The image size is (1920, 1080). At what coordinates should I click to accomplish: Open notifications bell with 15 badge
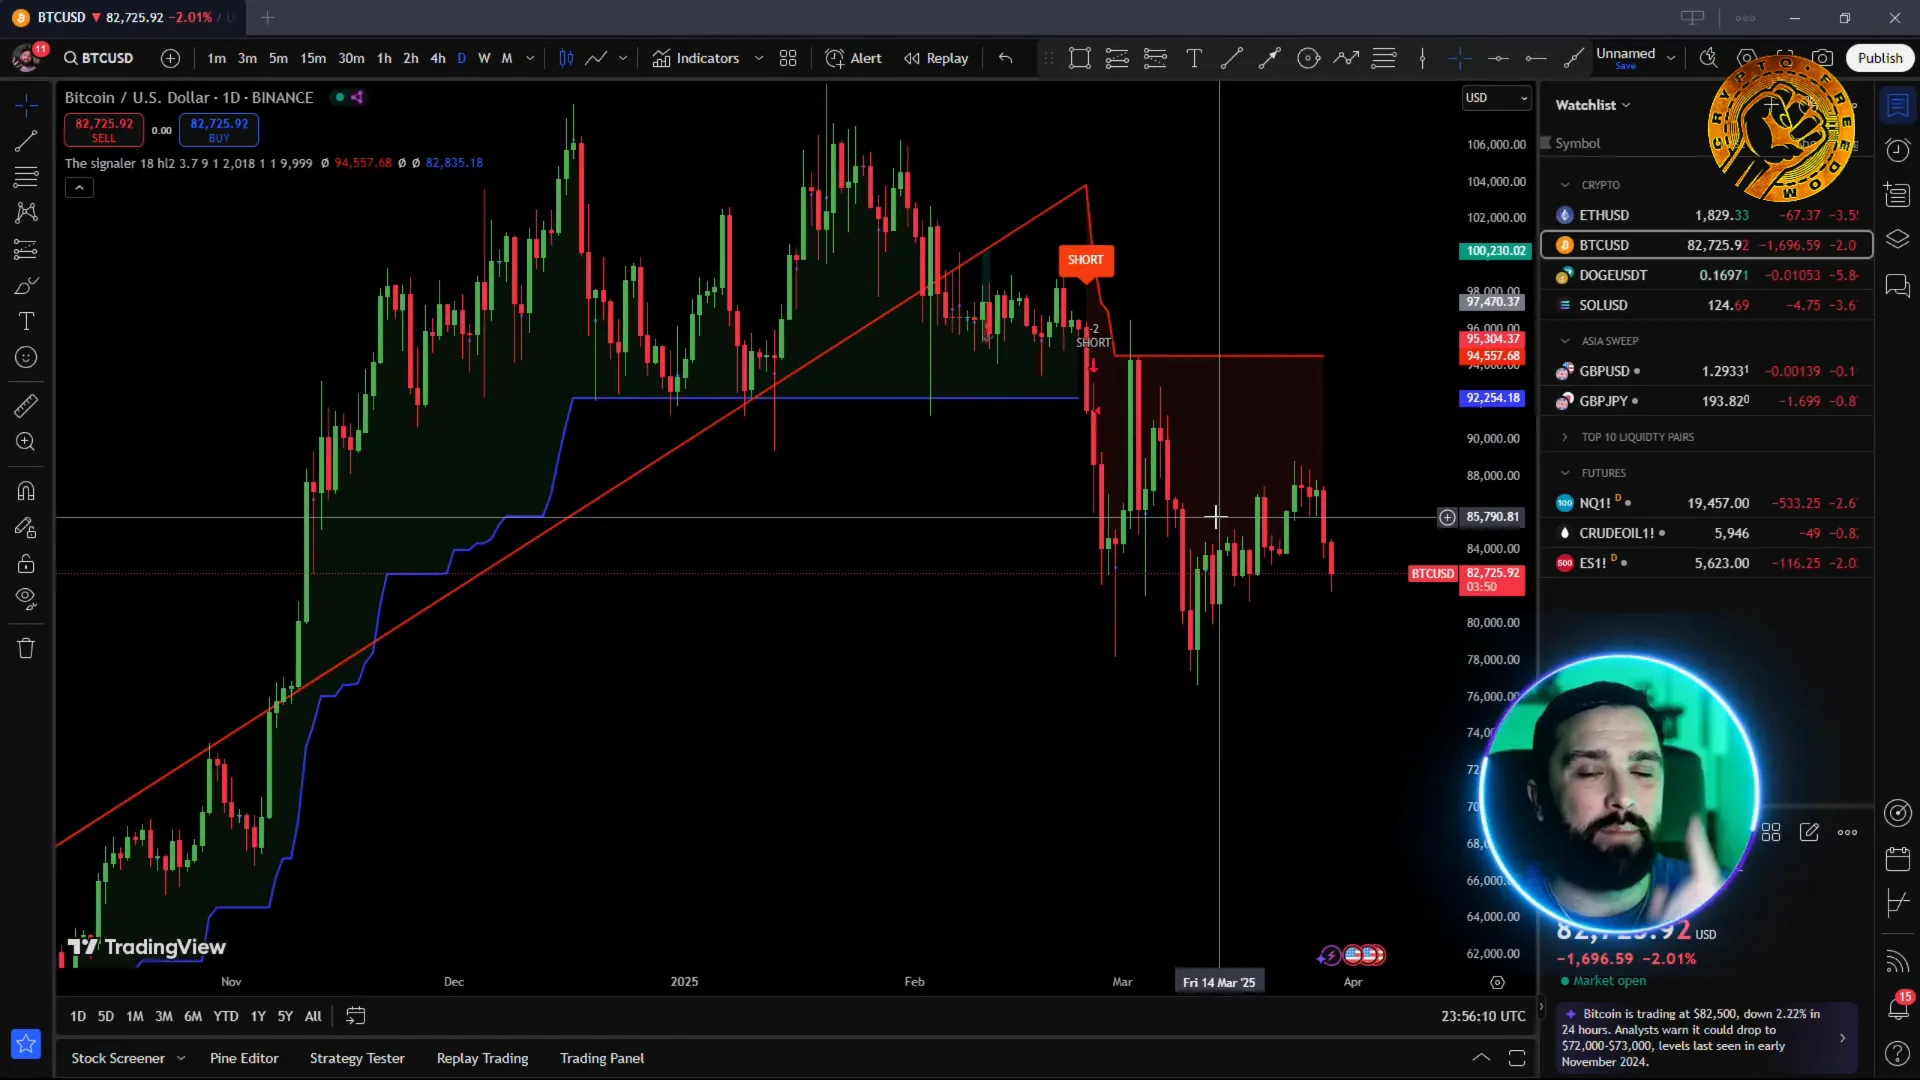click(x=1897, y=1007)
